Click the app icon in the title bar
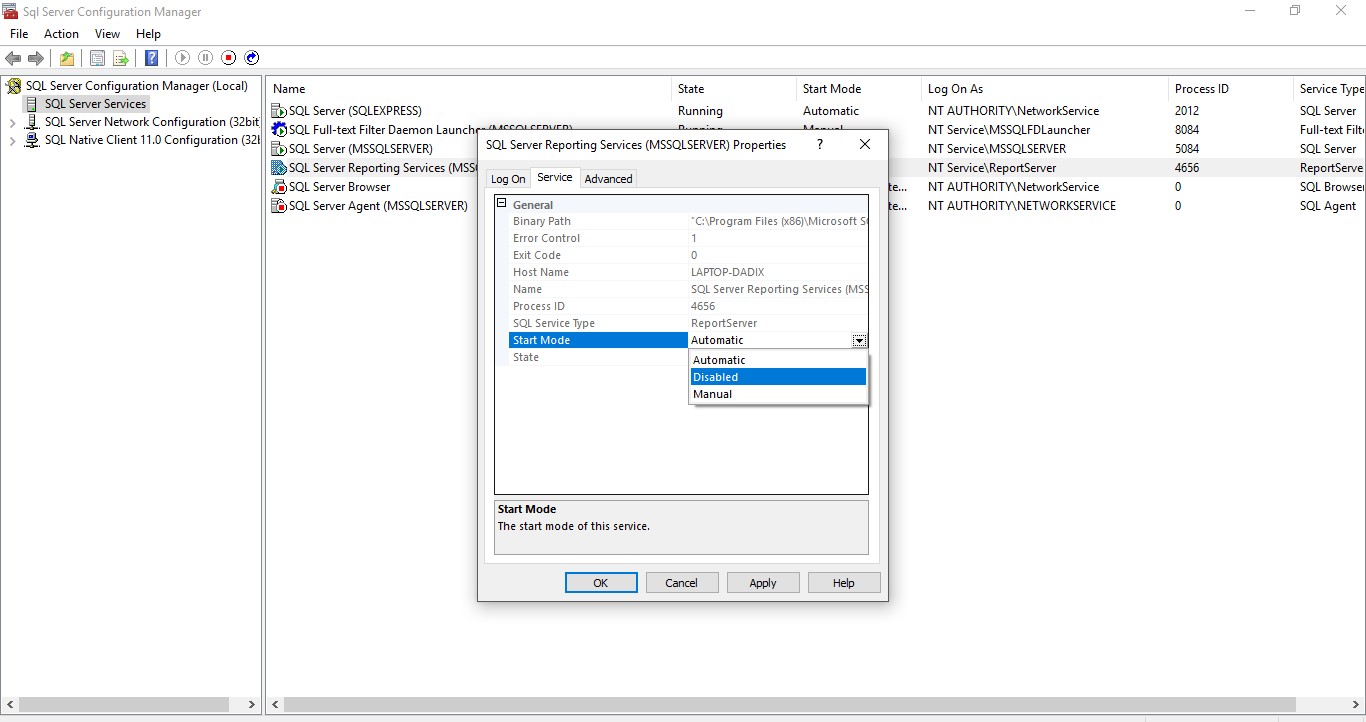Image resolution: width=1366 pixels, height=722 pixels. (10, 12)
